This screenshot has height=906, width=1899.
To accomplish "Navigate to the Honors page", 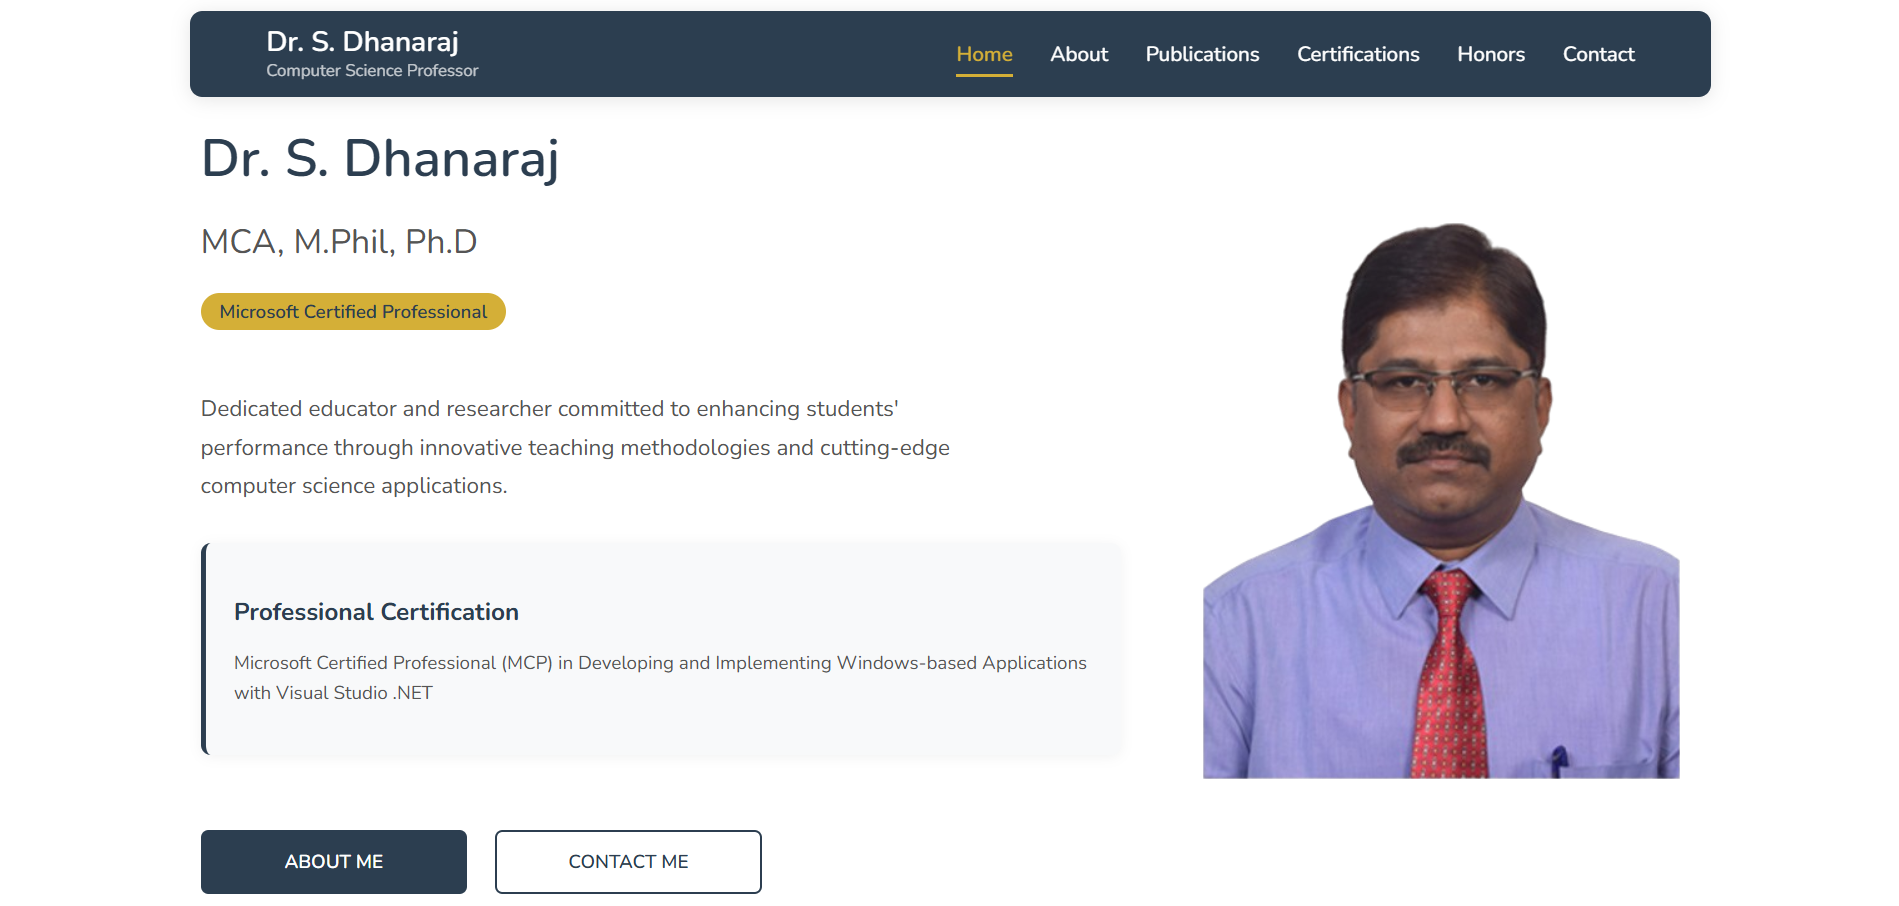I will tap(1490, 55).
